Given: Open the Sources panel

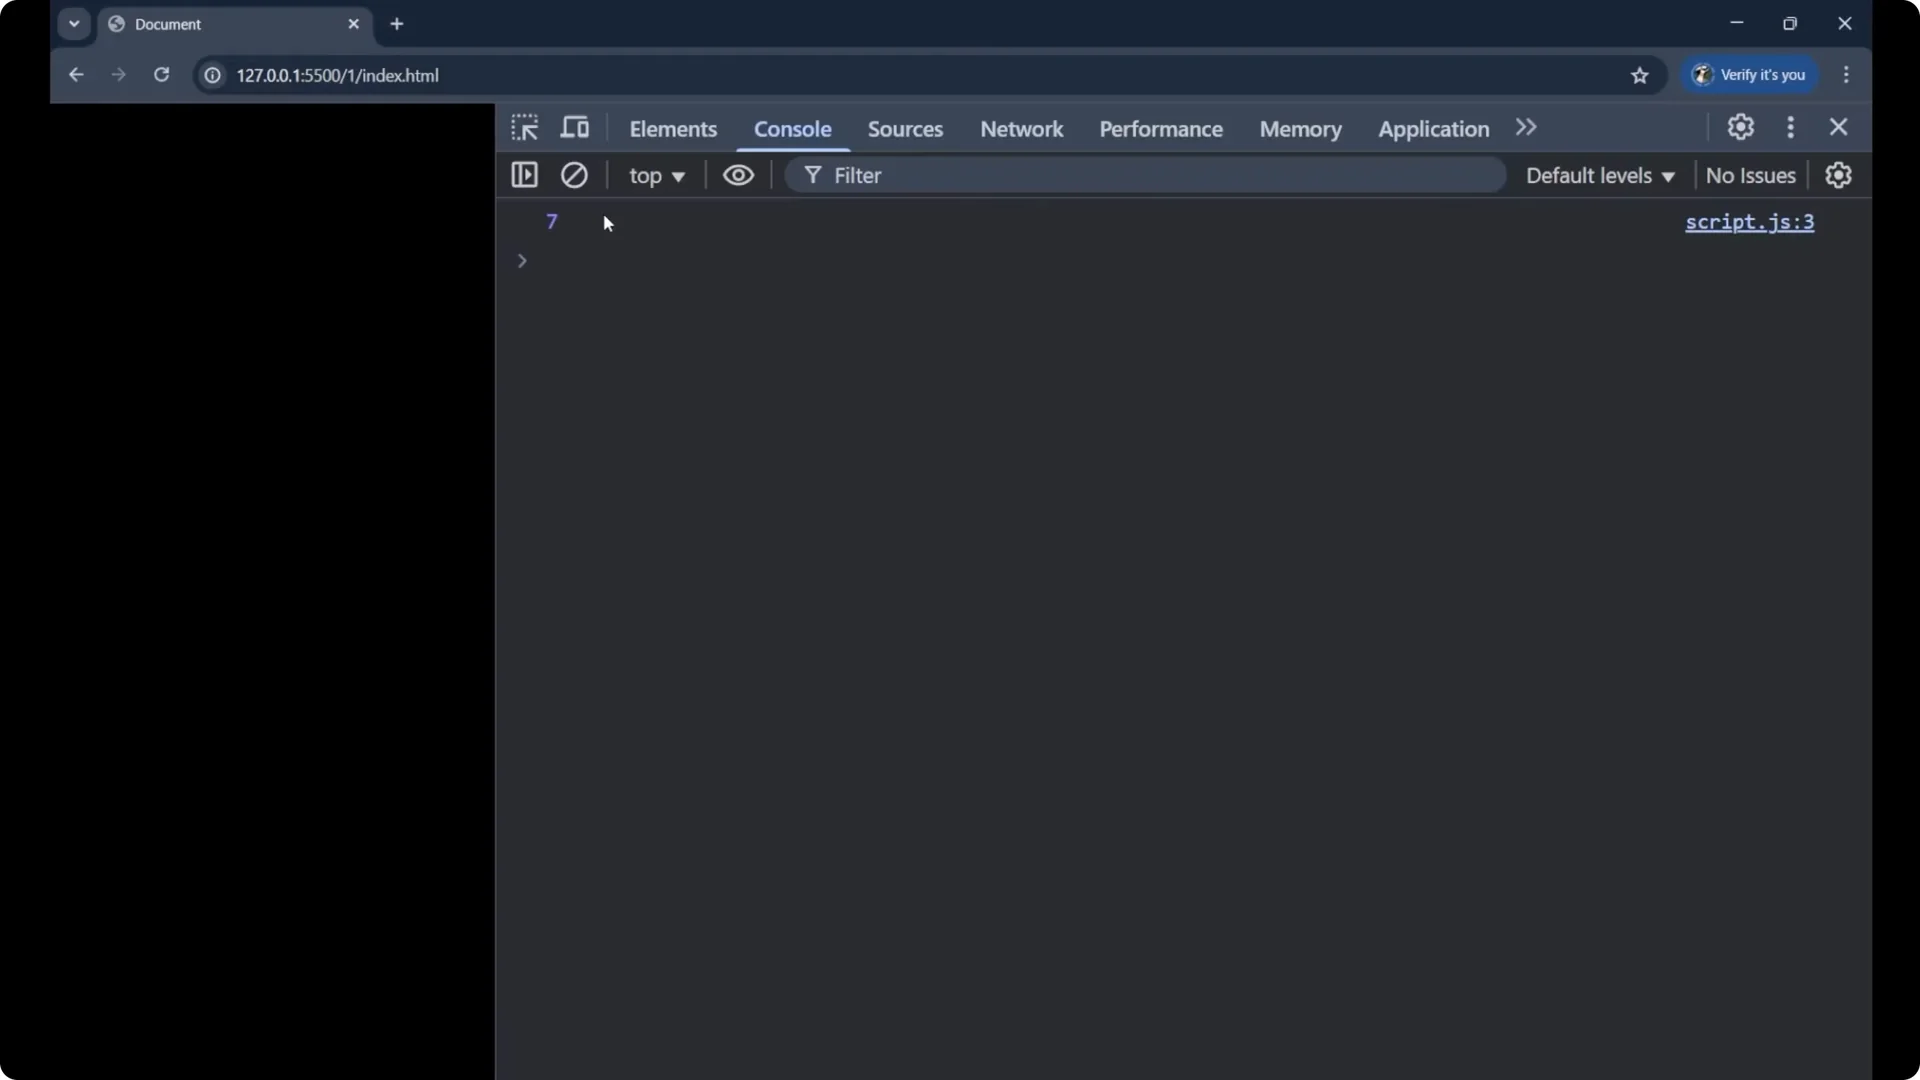Looking at the screenshot, I should pos(906,129).
